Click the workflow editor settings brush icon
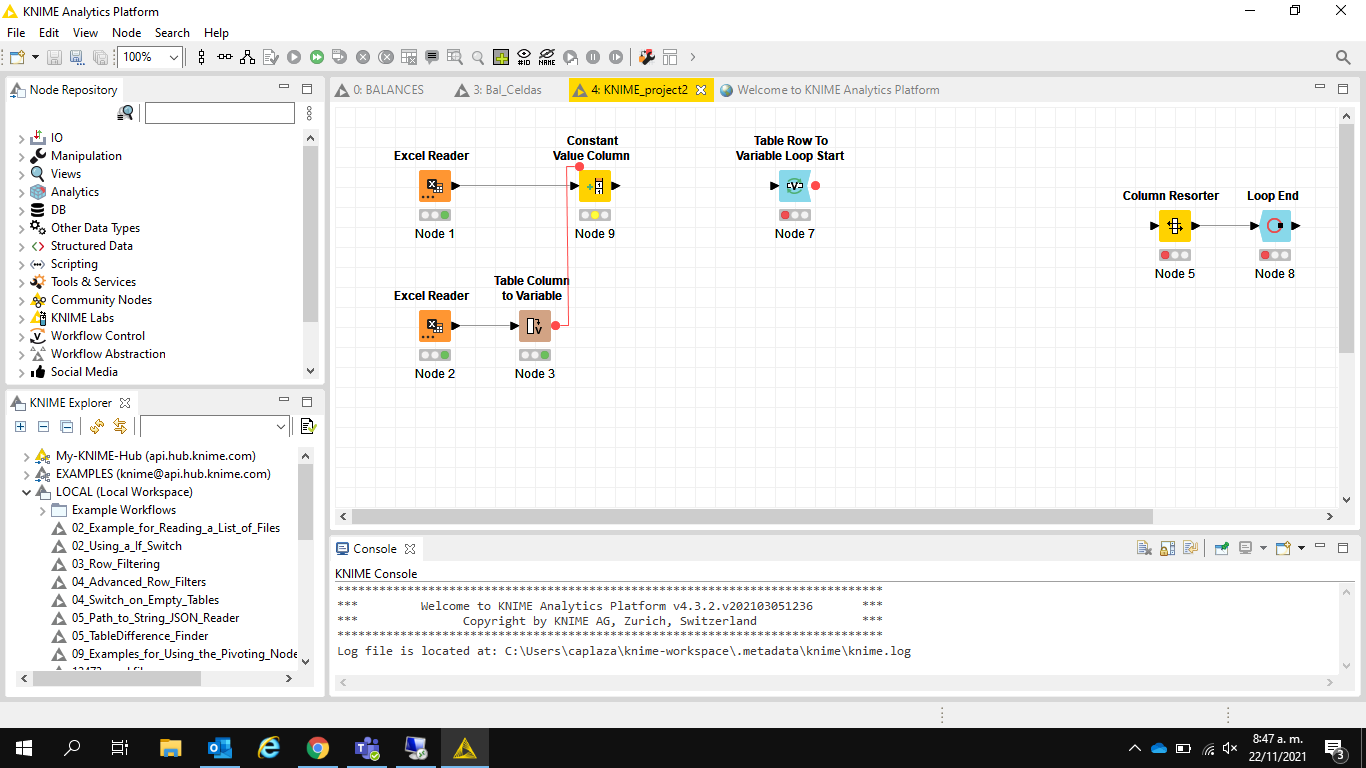The image size is (1366, 768). pyautogui.click(x=646, y=57)
